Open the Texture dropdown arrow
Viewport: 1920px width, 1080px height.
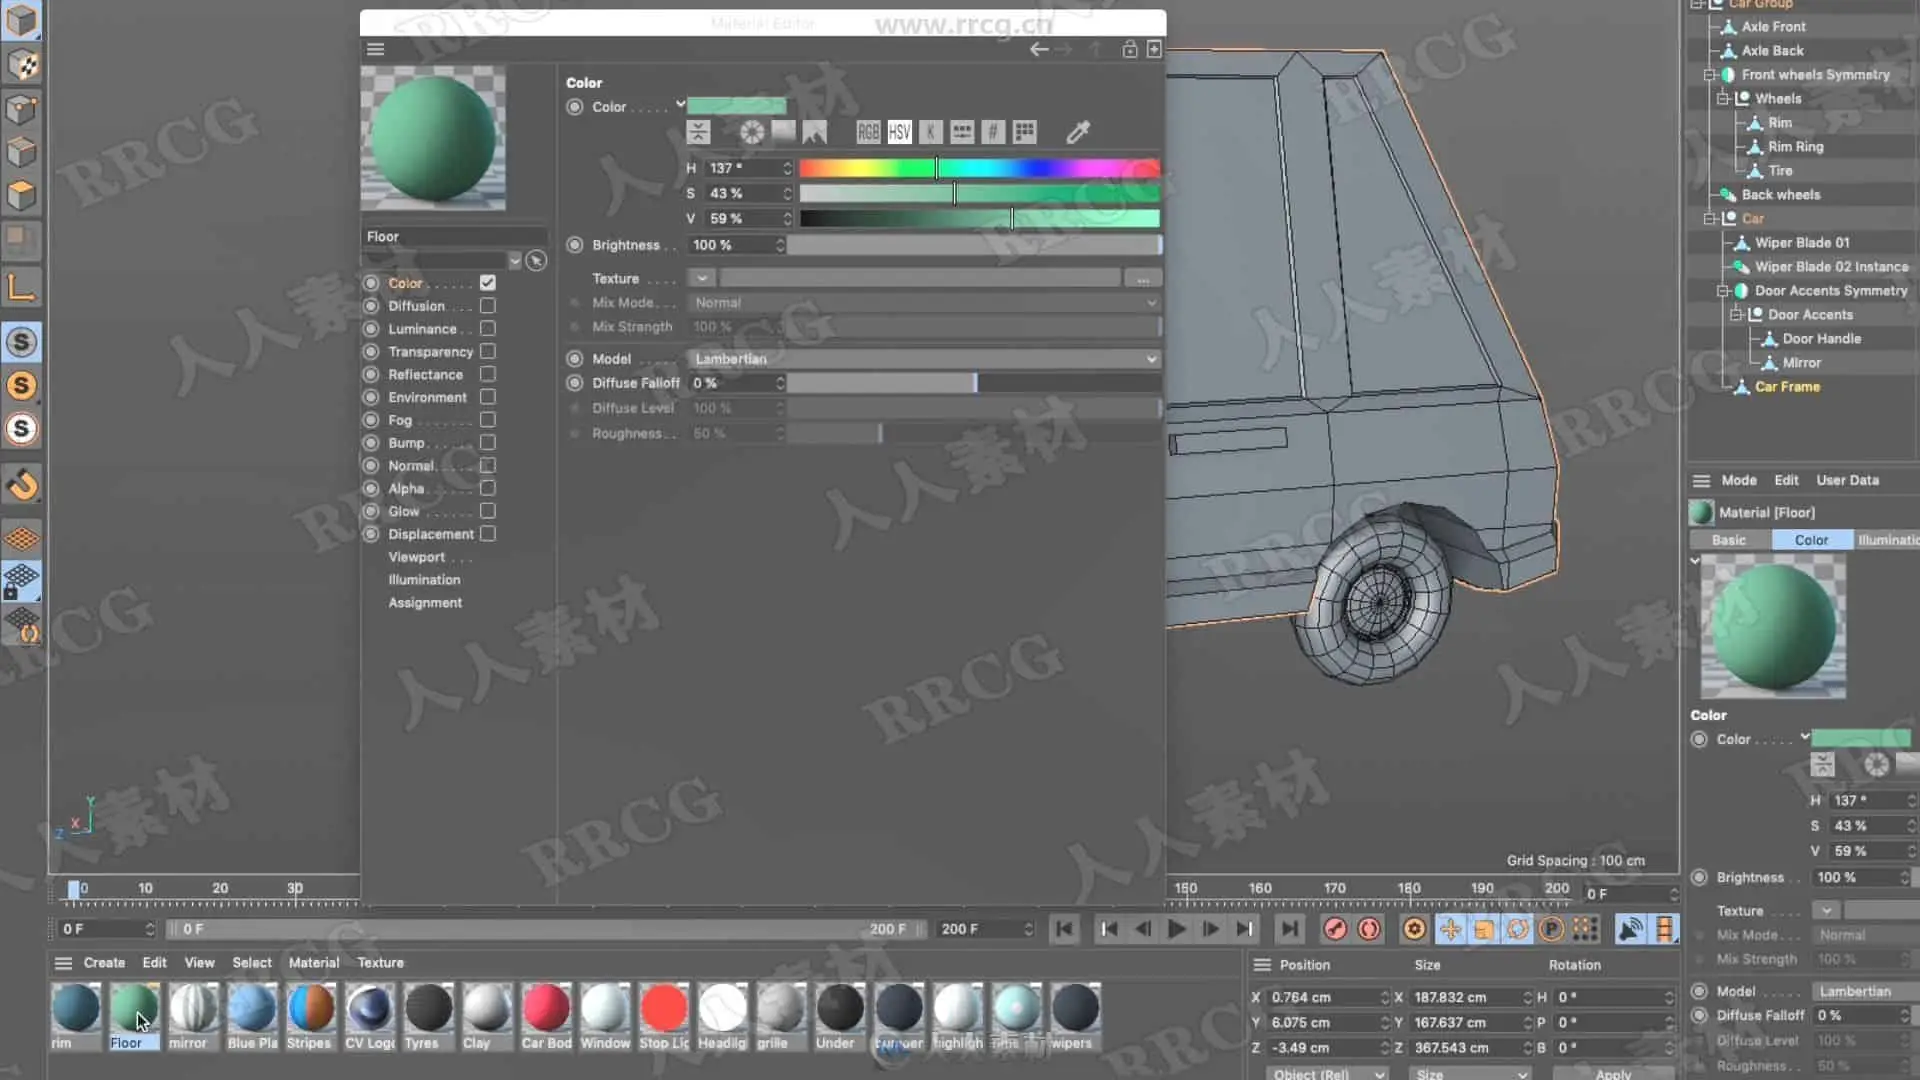point(701,278)
